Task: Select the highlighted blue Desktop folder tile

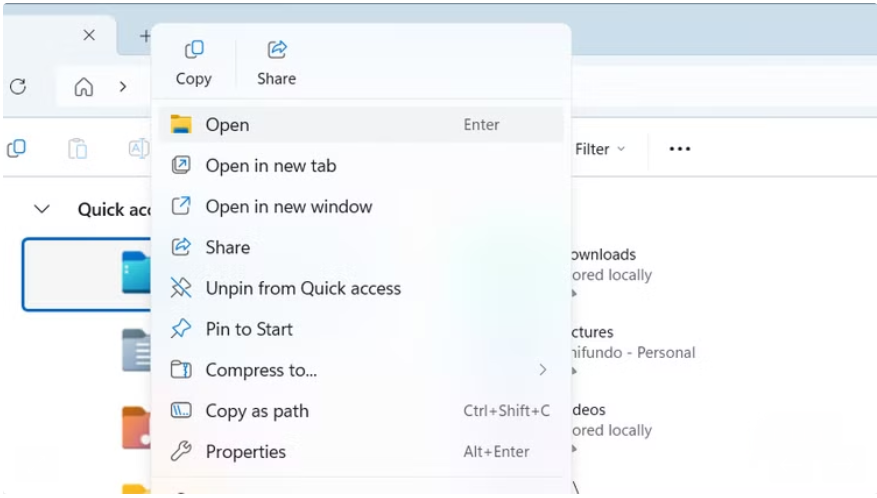Action: [87, 274]
